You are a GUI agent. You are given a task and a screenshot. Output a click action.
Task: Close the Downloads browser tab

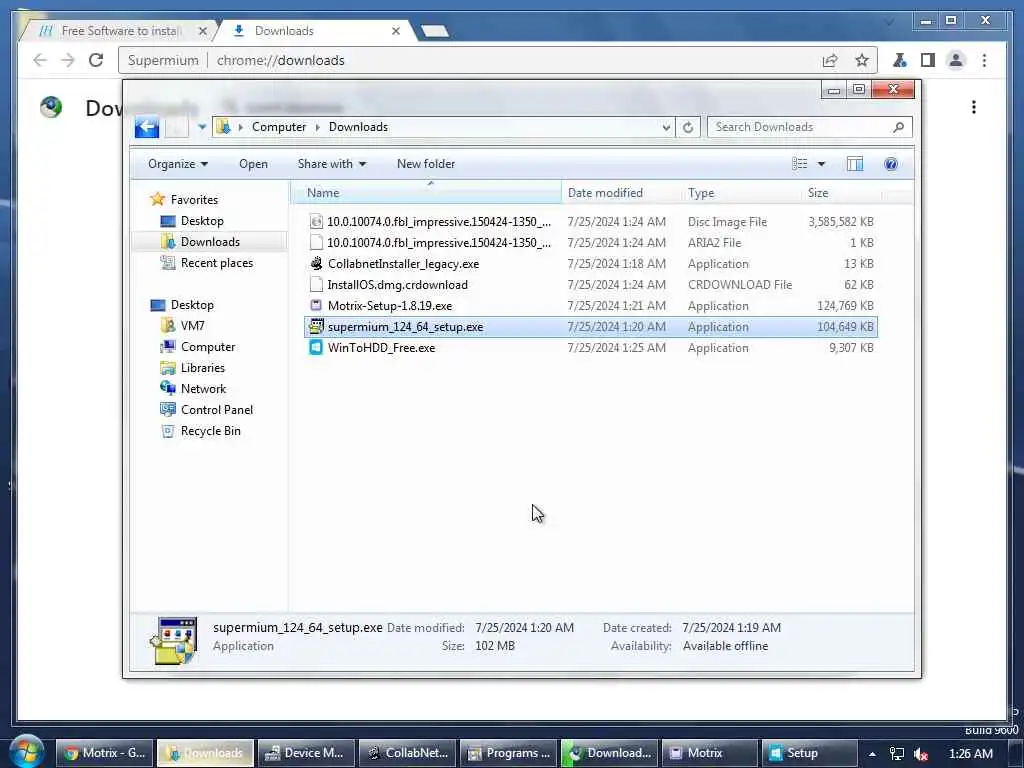(x=396, y=31)
